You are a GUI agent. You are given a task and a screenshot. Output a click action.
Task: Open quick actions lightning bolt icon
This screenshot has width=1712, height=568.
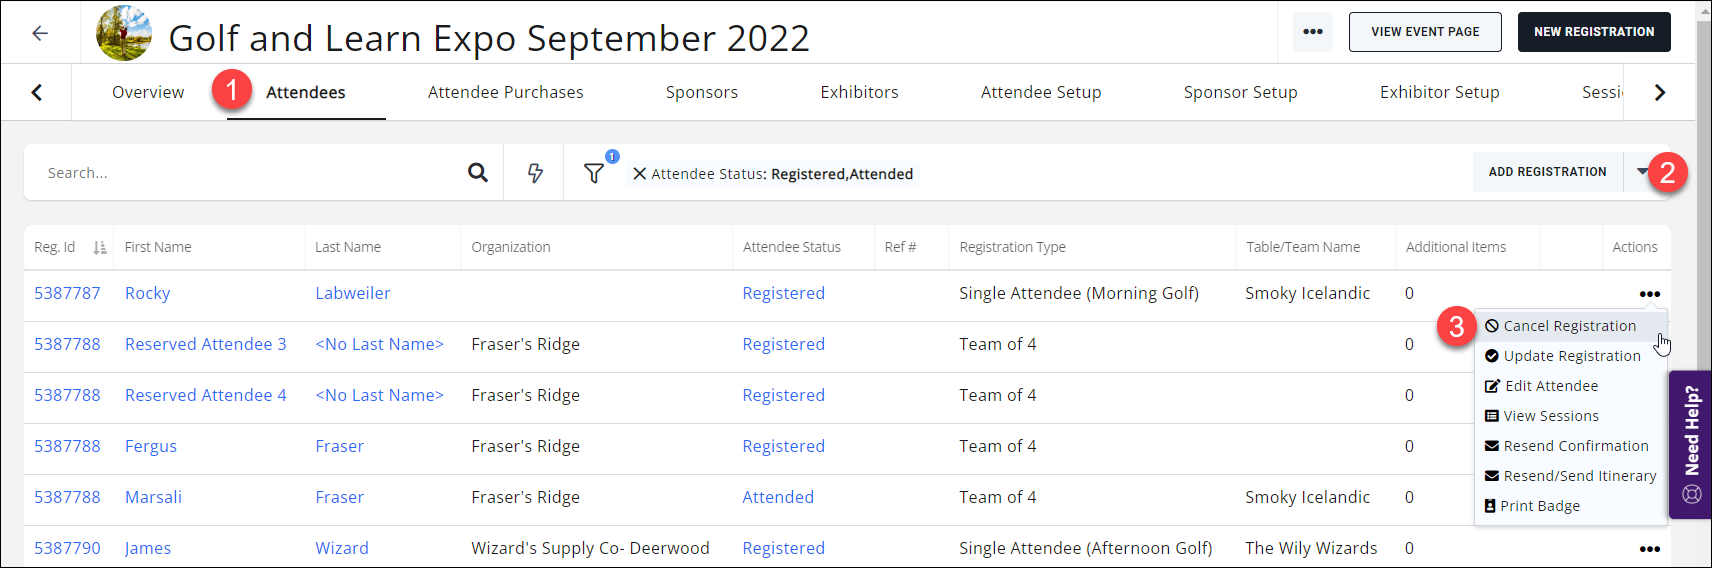coord(535,173)
